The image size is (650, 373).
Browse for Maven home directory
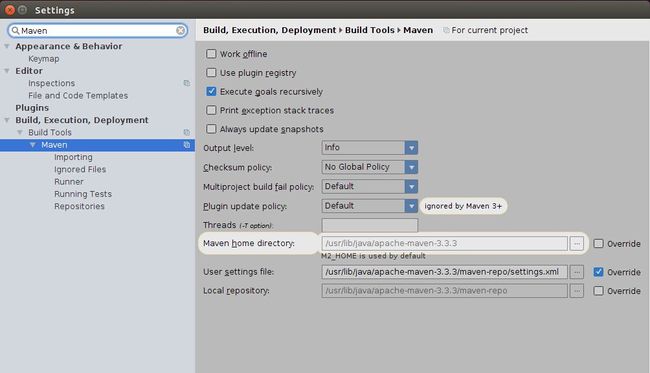click(x=577, y=243)
